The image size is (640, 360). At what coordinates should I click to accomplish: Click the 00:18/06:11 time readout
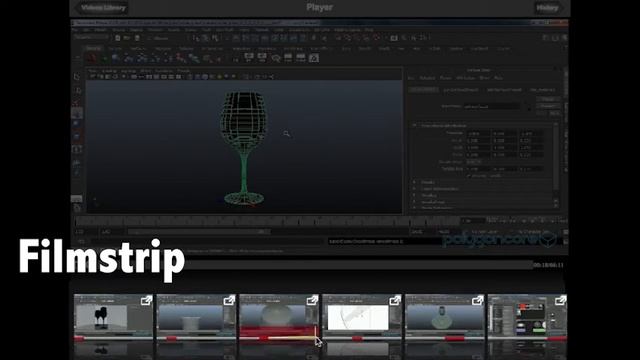pos(548,265)
